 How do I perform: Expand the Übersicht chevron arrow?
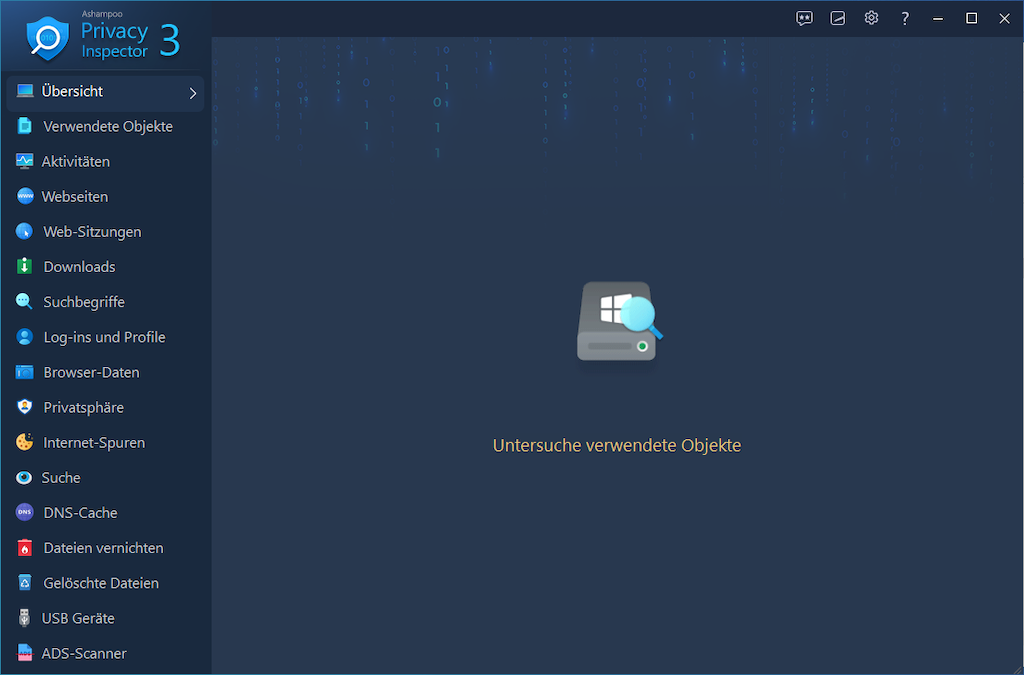coord(193,93)
